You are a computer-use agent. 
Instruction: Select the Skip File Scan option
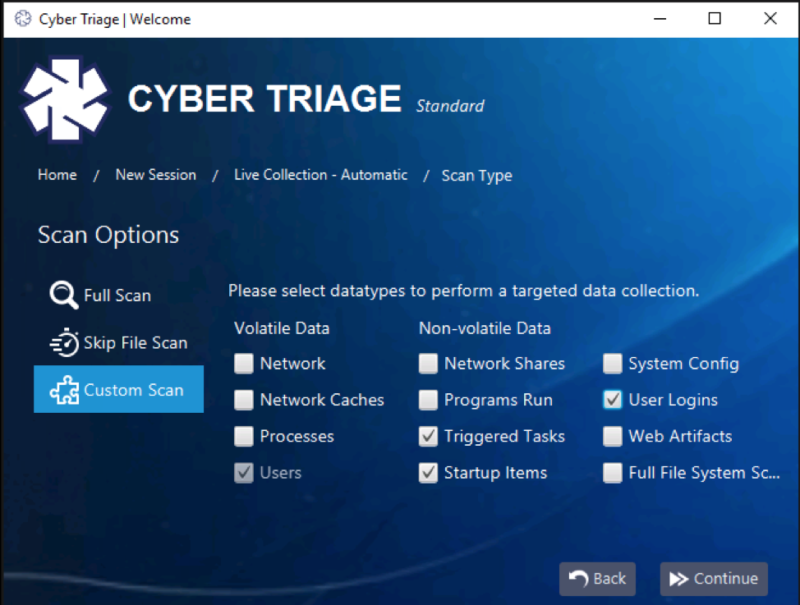tap(118, 343)
